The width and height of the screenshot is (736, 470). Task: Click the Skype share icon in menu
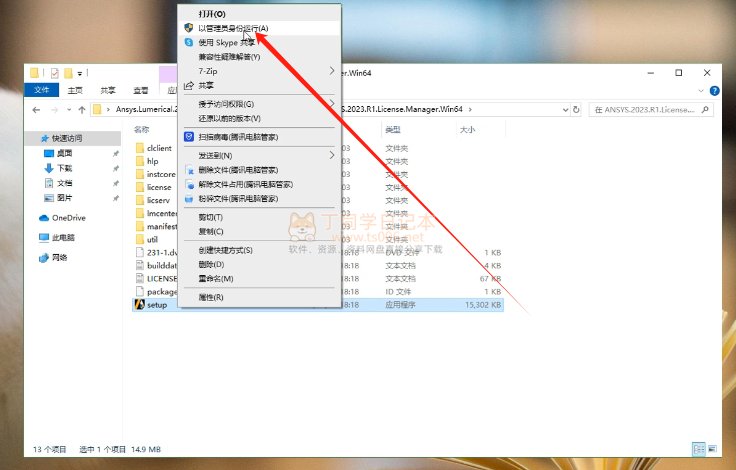click(x=188, y=43)
